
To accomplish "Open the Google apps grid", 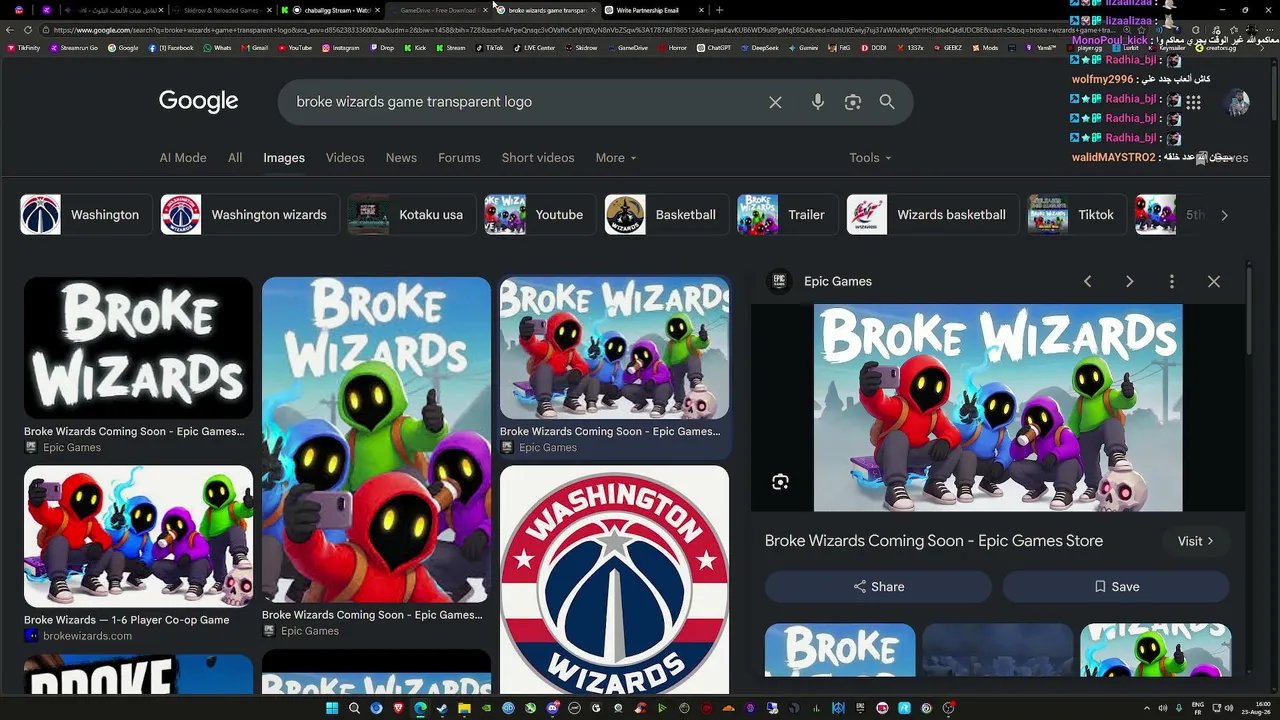I will (x=1193, y=102).
